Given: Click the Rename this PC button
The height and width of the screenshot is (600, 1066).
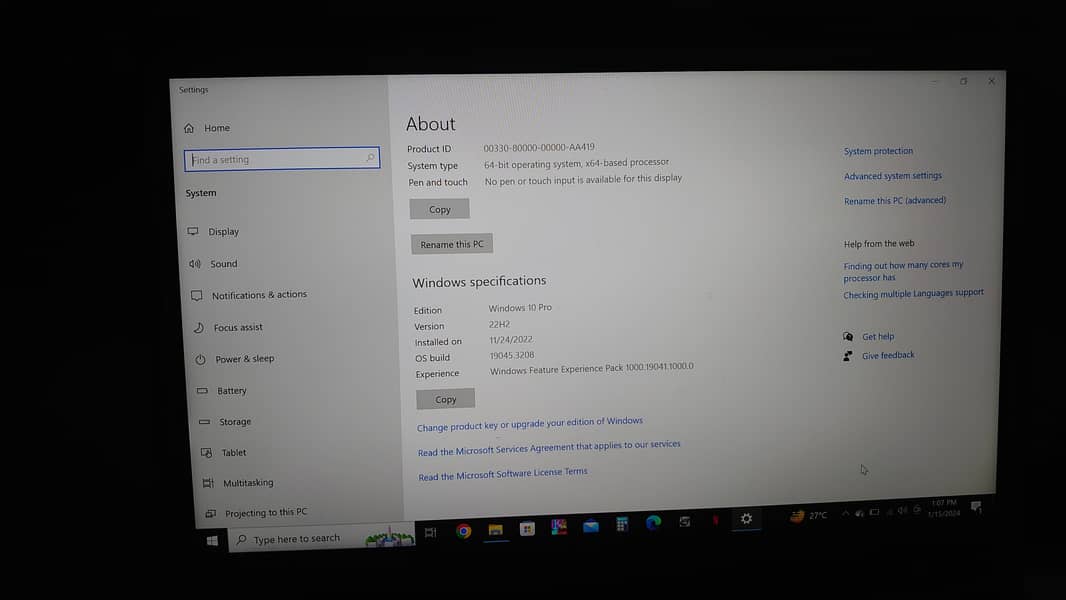Looking at the screenshot, I should pyautogui.click(x=452, y=244).
